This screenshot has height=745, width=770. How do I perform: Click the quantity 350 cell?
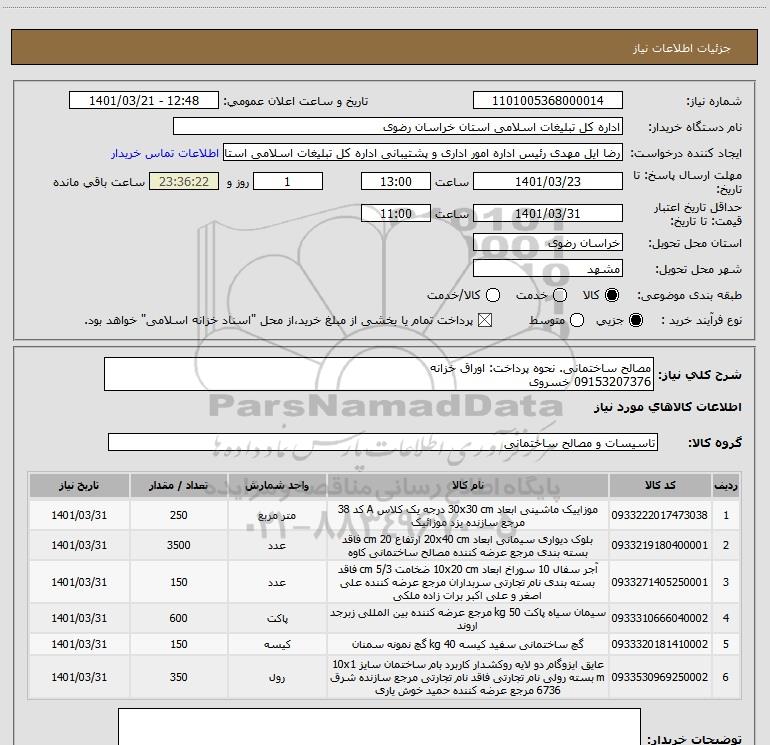[x=178, y=677]
